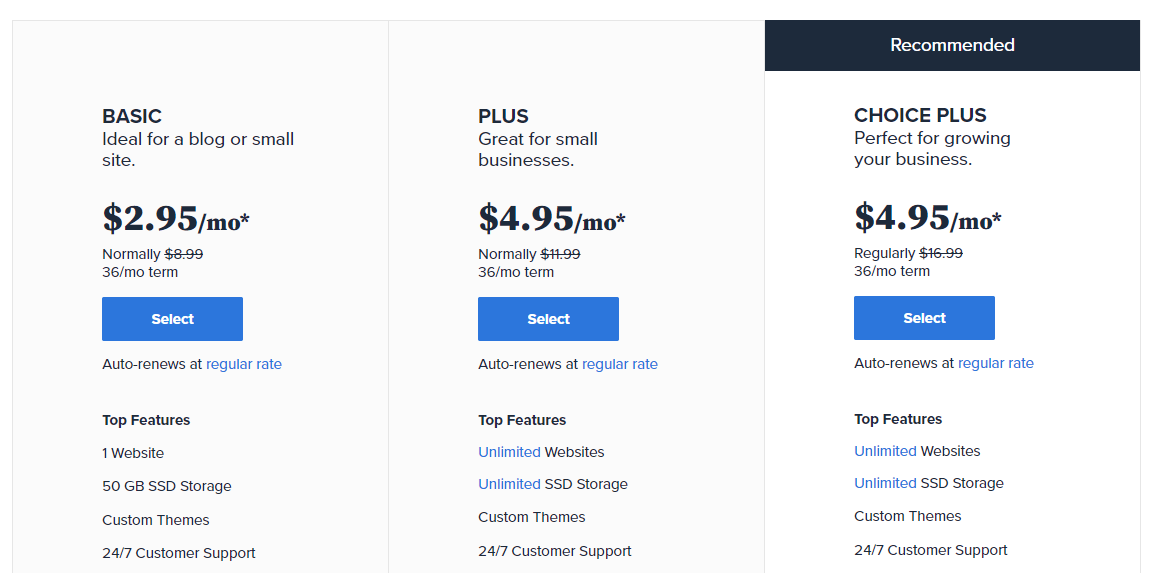The width and height of the screenshot is (1167, 573).
Task: Click Unlimited SSD Storage link in PLUS plan
Action: [x=509, y=484]
